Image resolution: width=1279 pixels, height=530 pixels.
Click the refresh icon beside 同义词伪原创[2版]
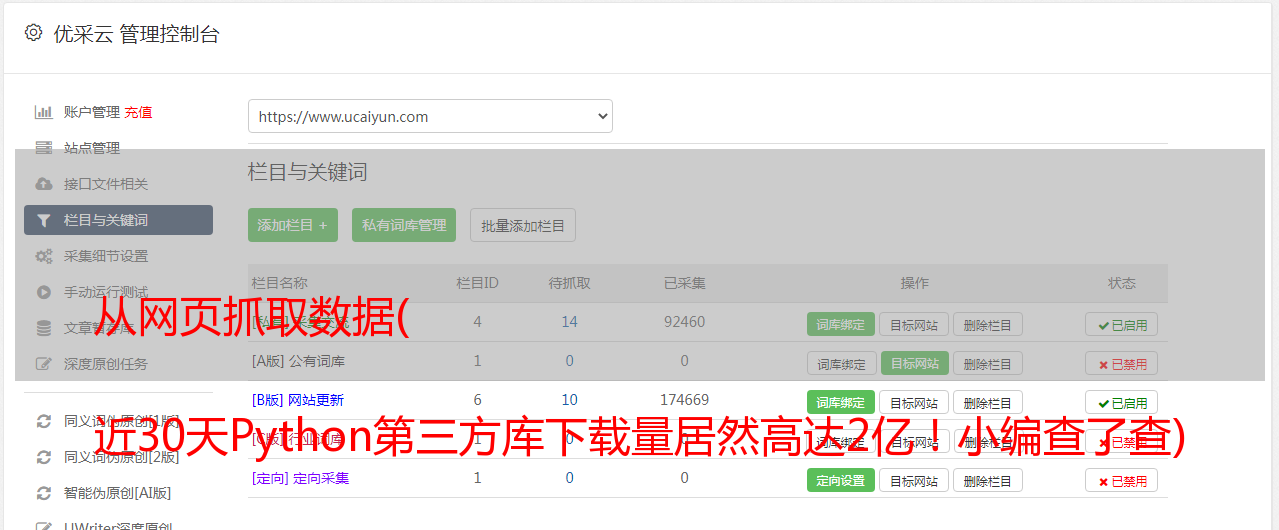click(x=44, y=457)
